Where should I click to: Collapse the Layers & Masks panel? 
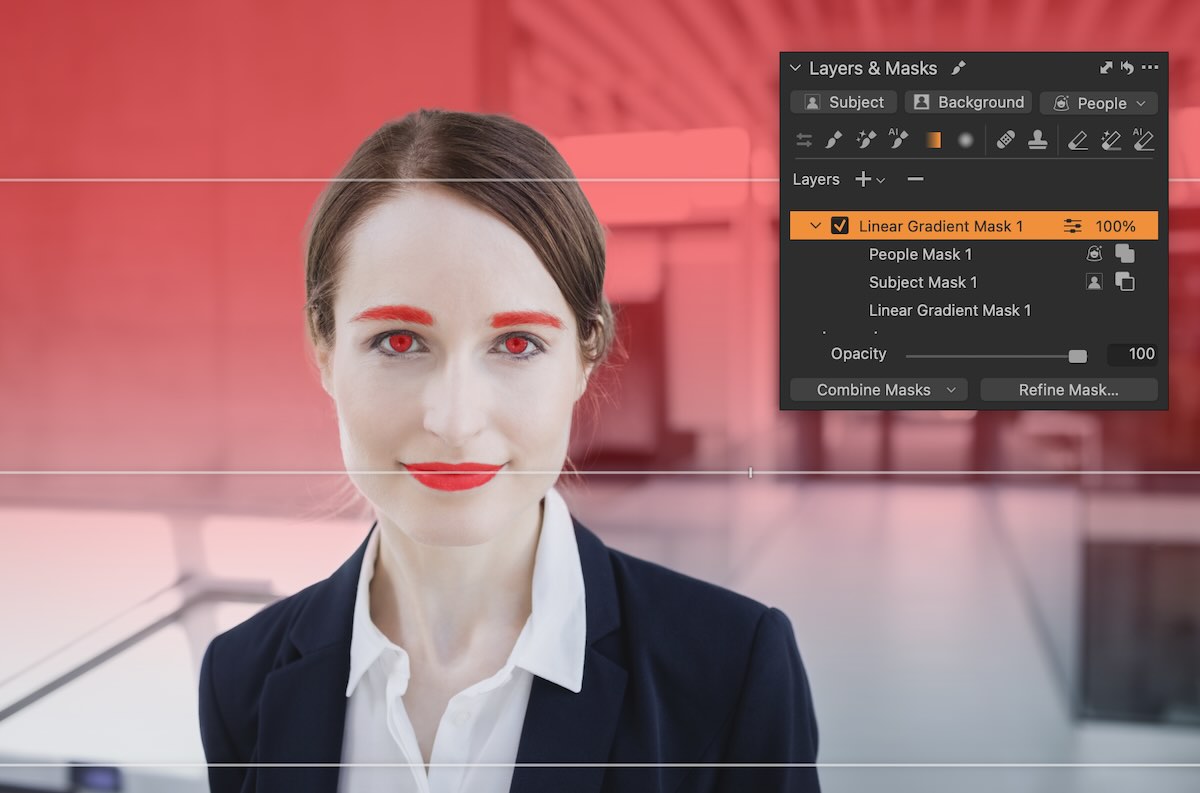click(x=794, y=68)
